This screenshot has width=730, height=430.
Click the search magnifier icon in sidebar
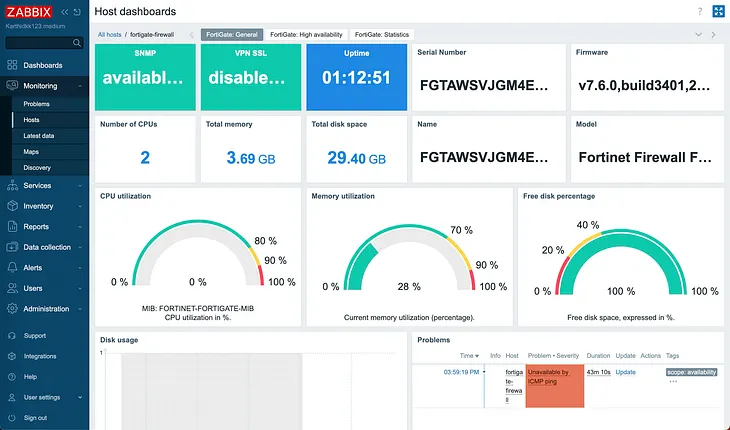pyautogui.click(x=77, y=43)
